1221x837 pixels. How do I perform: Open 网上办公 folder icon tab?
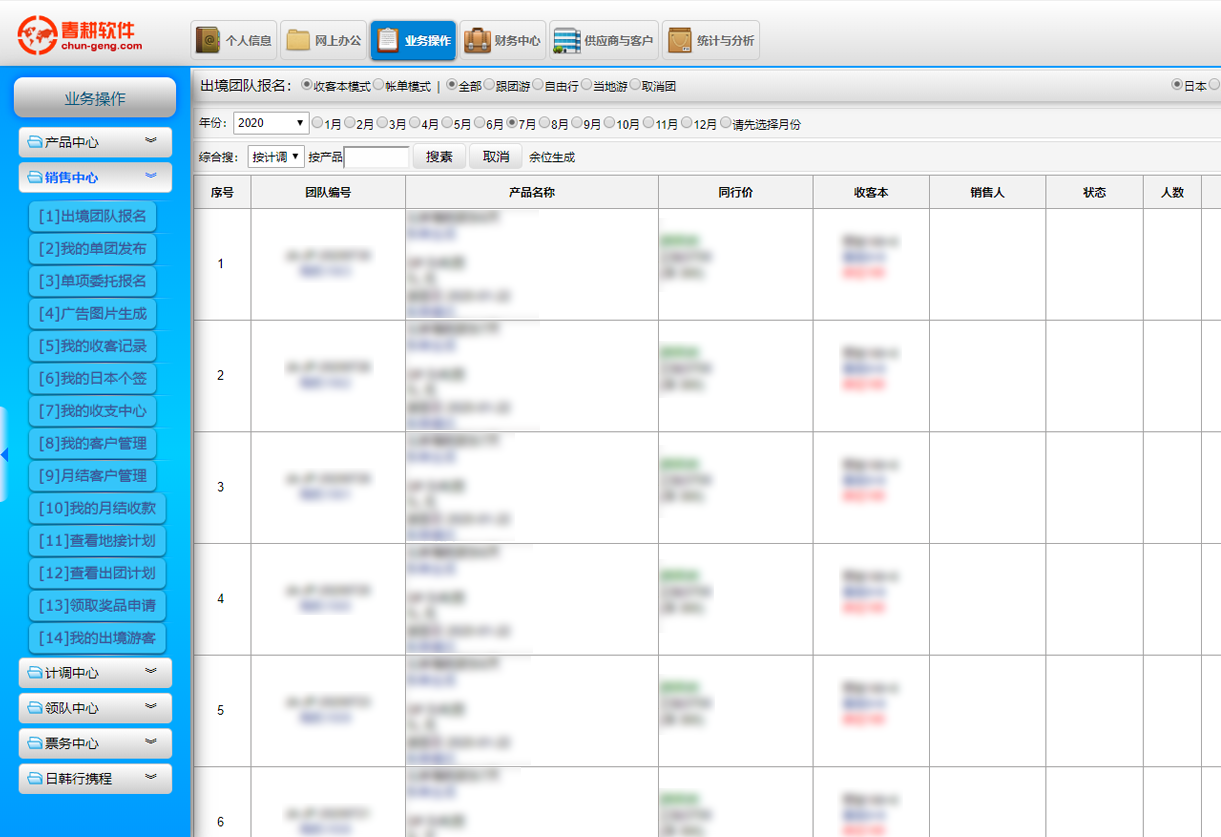(x=298, y=41)
